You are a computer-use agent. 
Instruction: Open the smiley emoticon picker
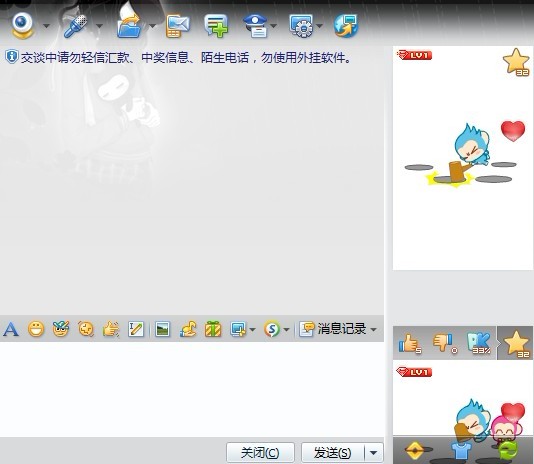[36, 329]
